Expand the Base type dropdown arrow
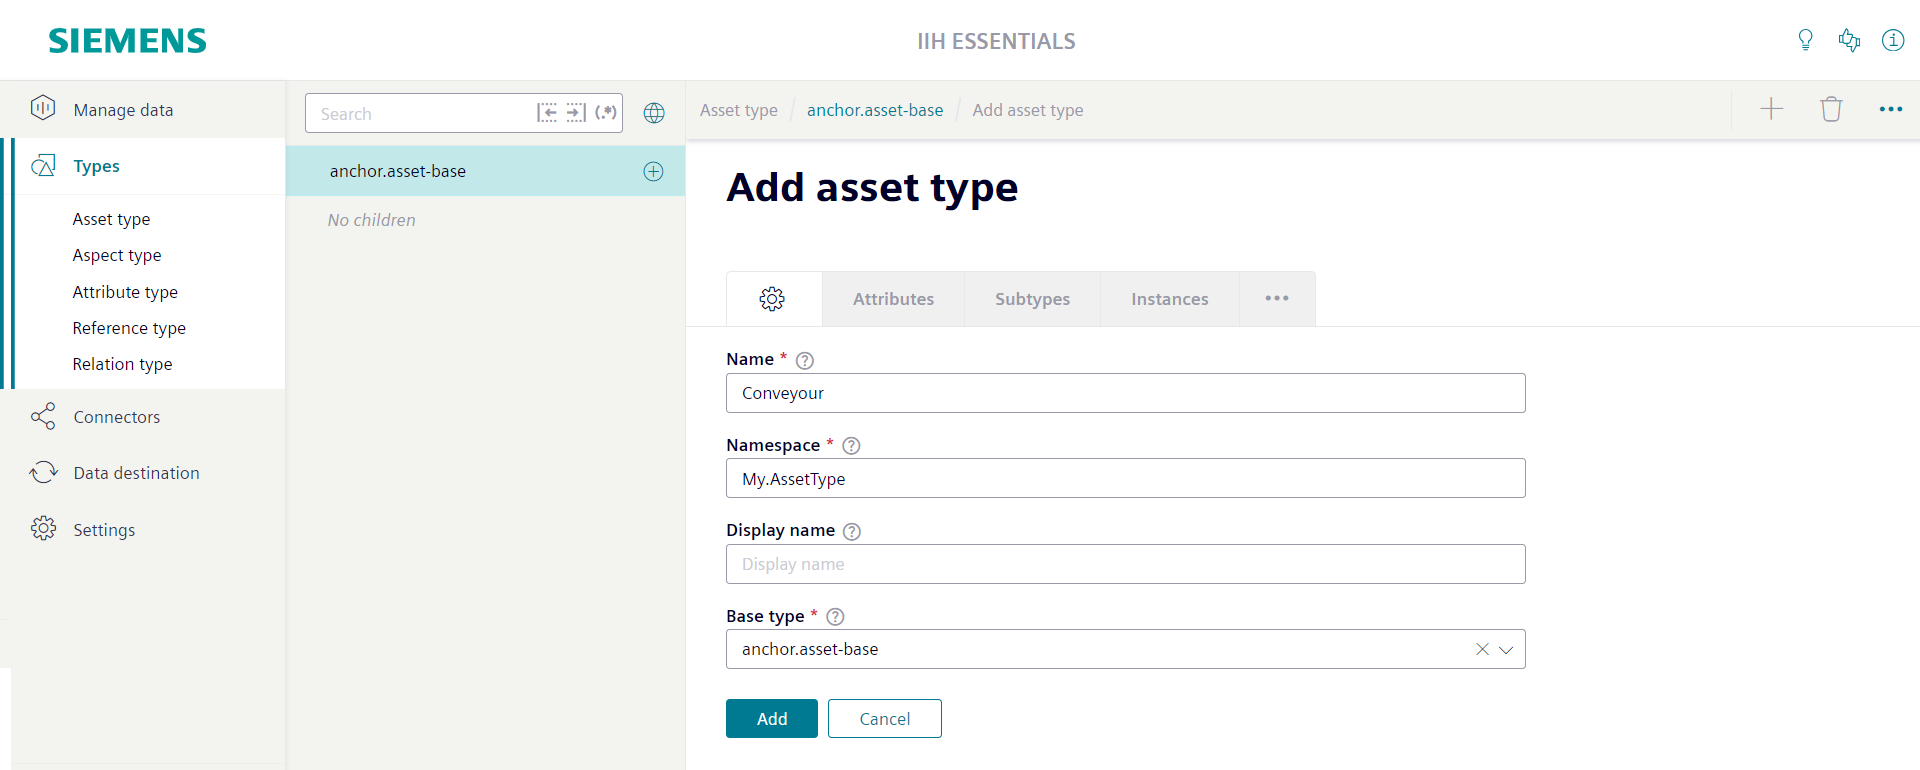 (x=1506, y=649)
